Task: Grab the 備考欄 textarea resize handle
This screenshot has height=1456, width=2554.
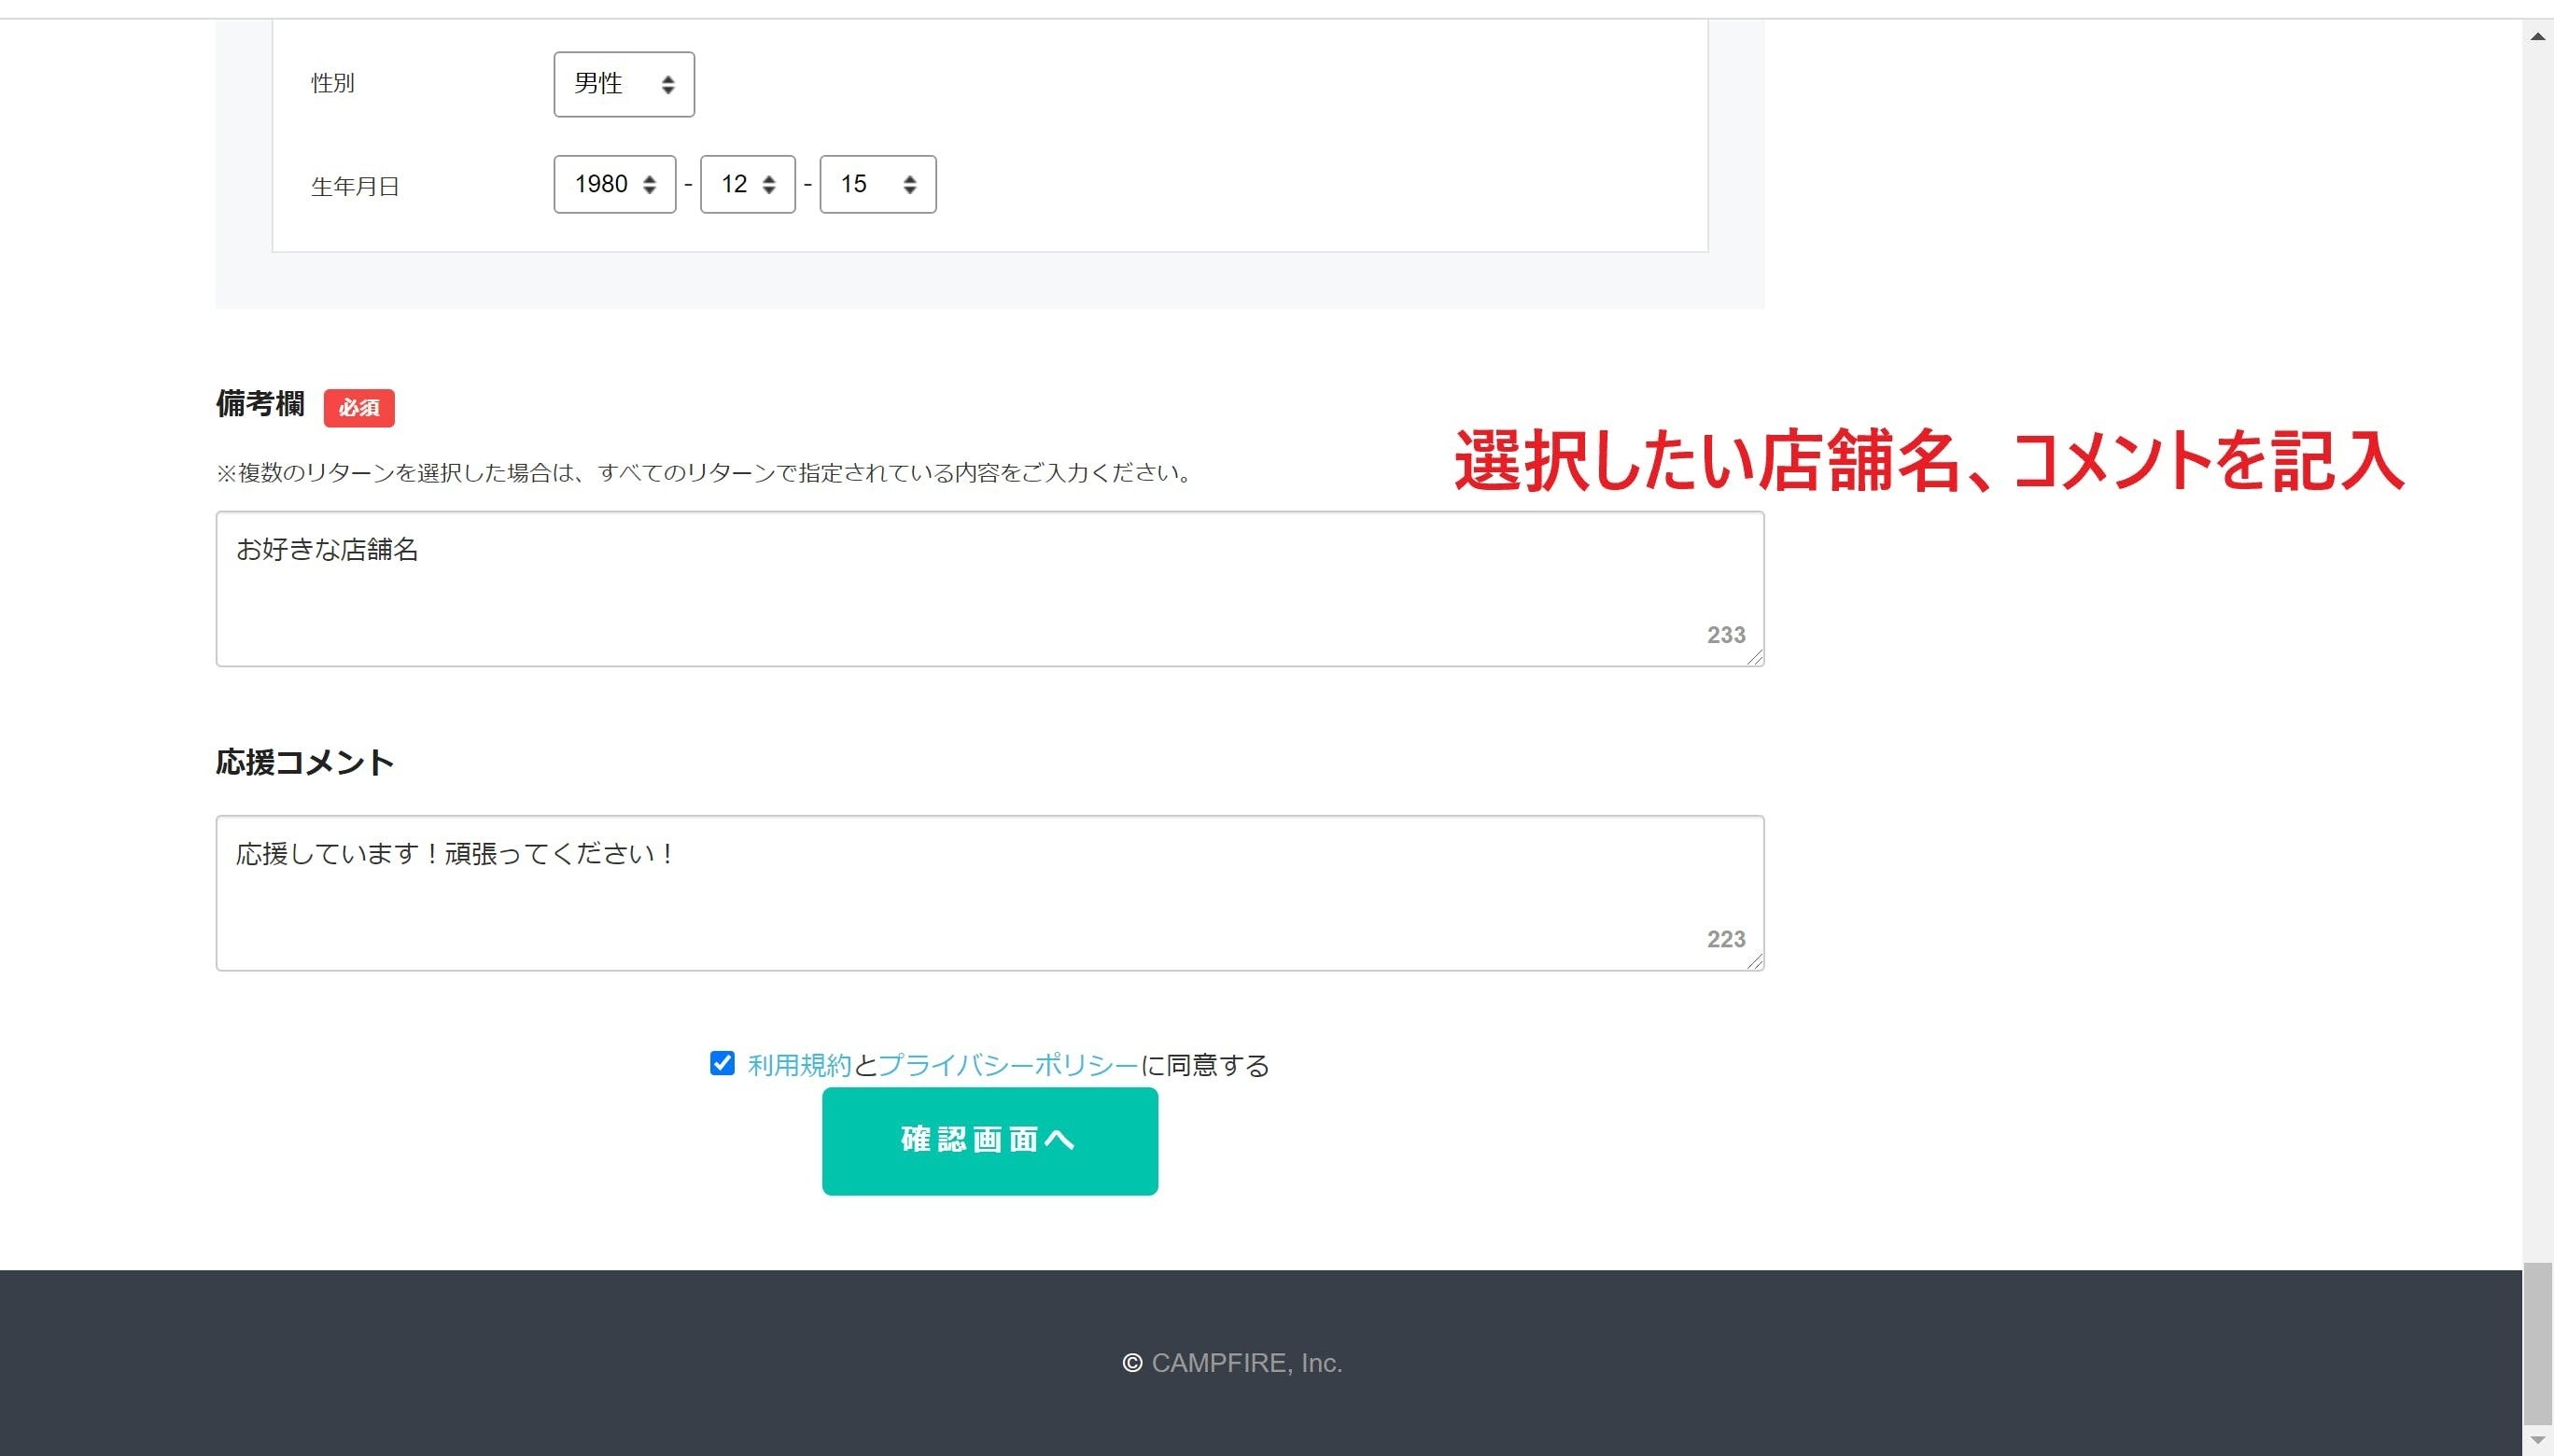Action: tap(1756, 658)
